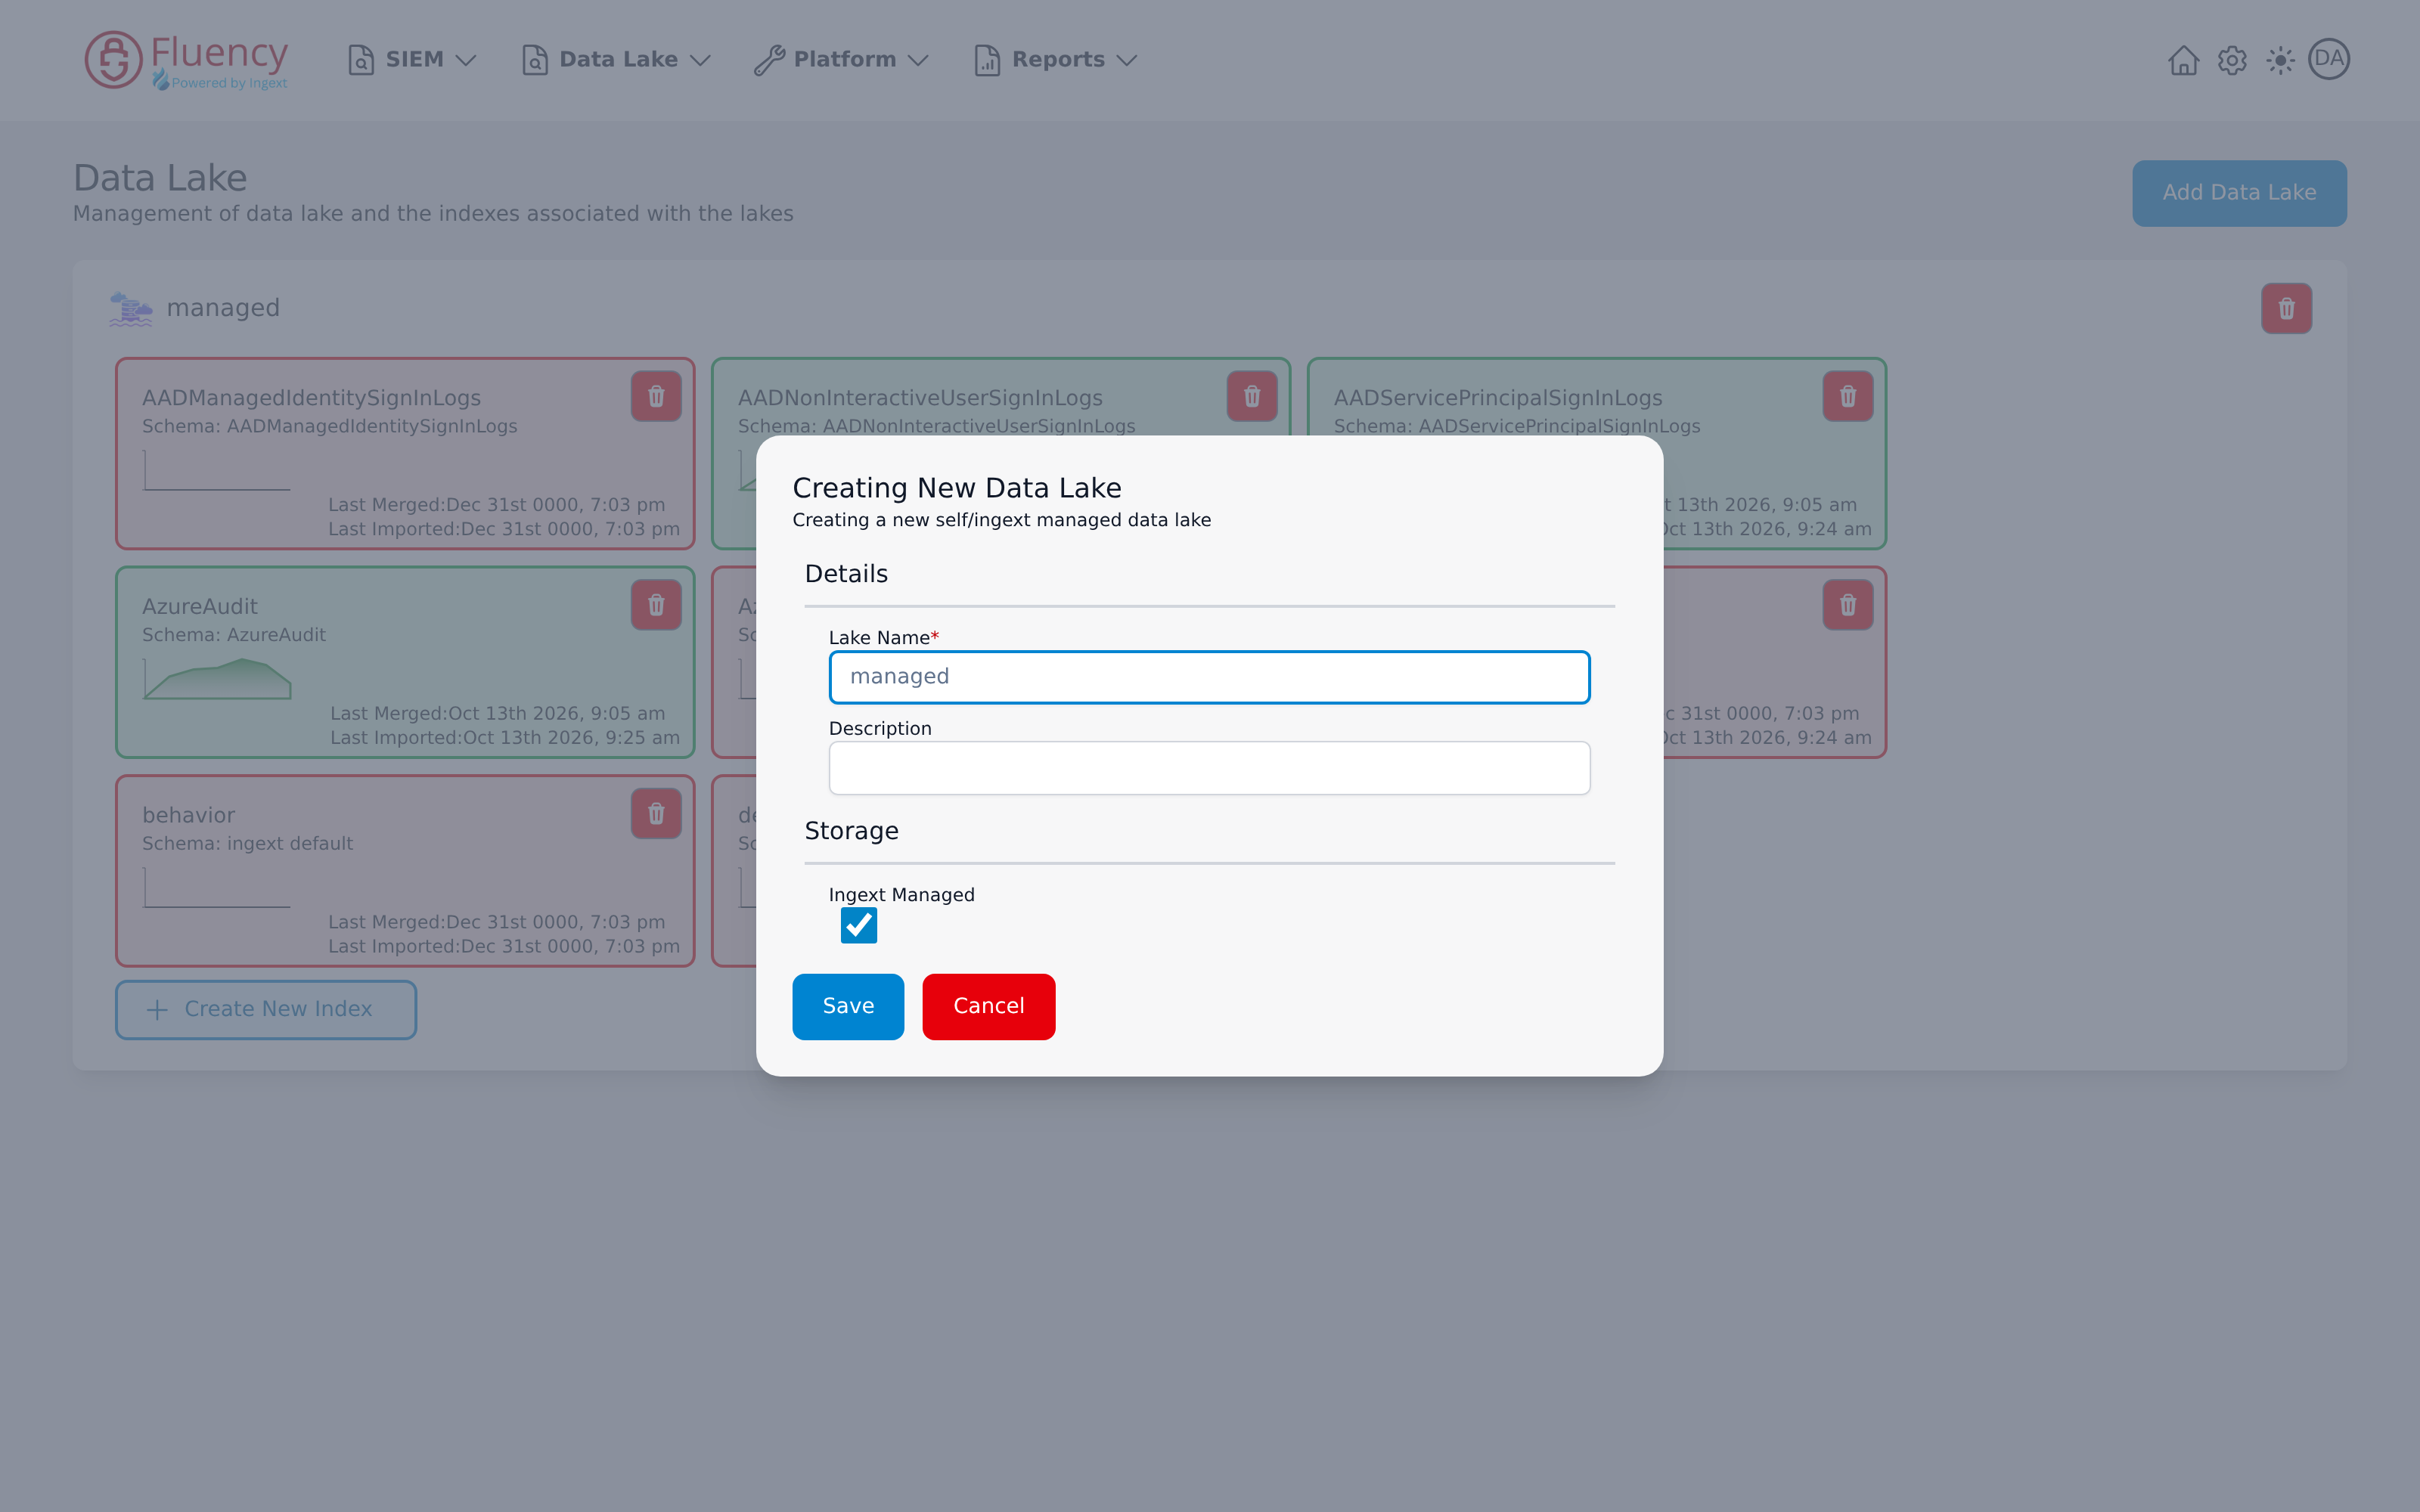Image resolution: width=2420 pixels, height=1512 pixels.
Task: Open the SIEM menu
Action: point(412,60)
